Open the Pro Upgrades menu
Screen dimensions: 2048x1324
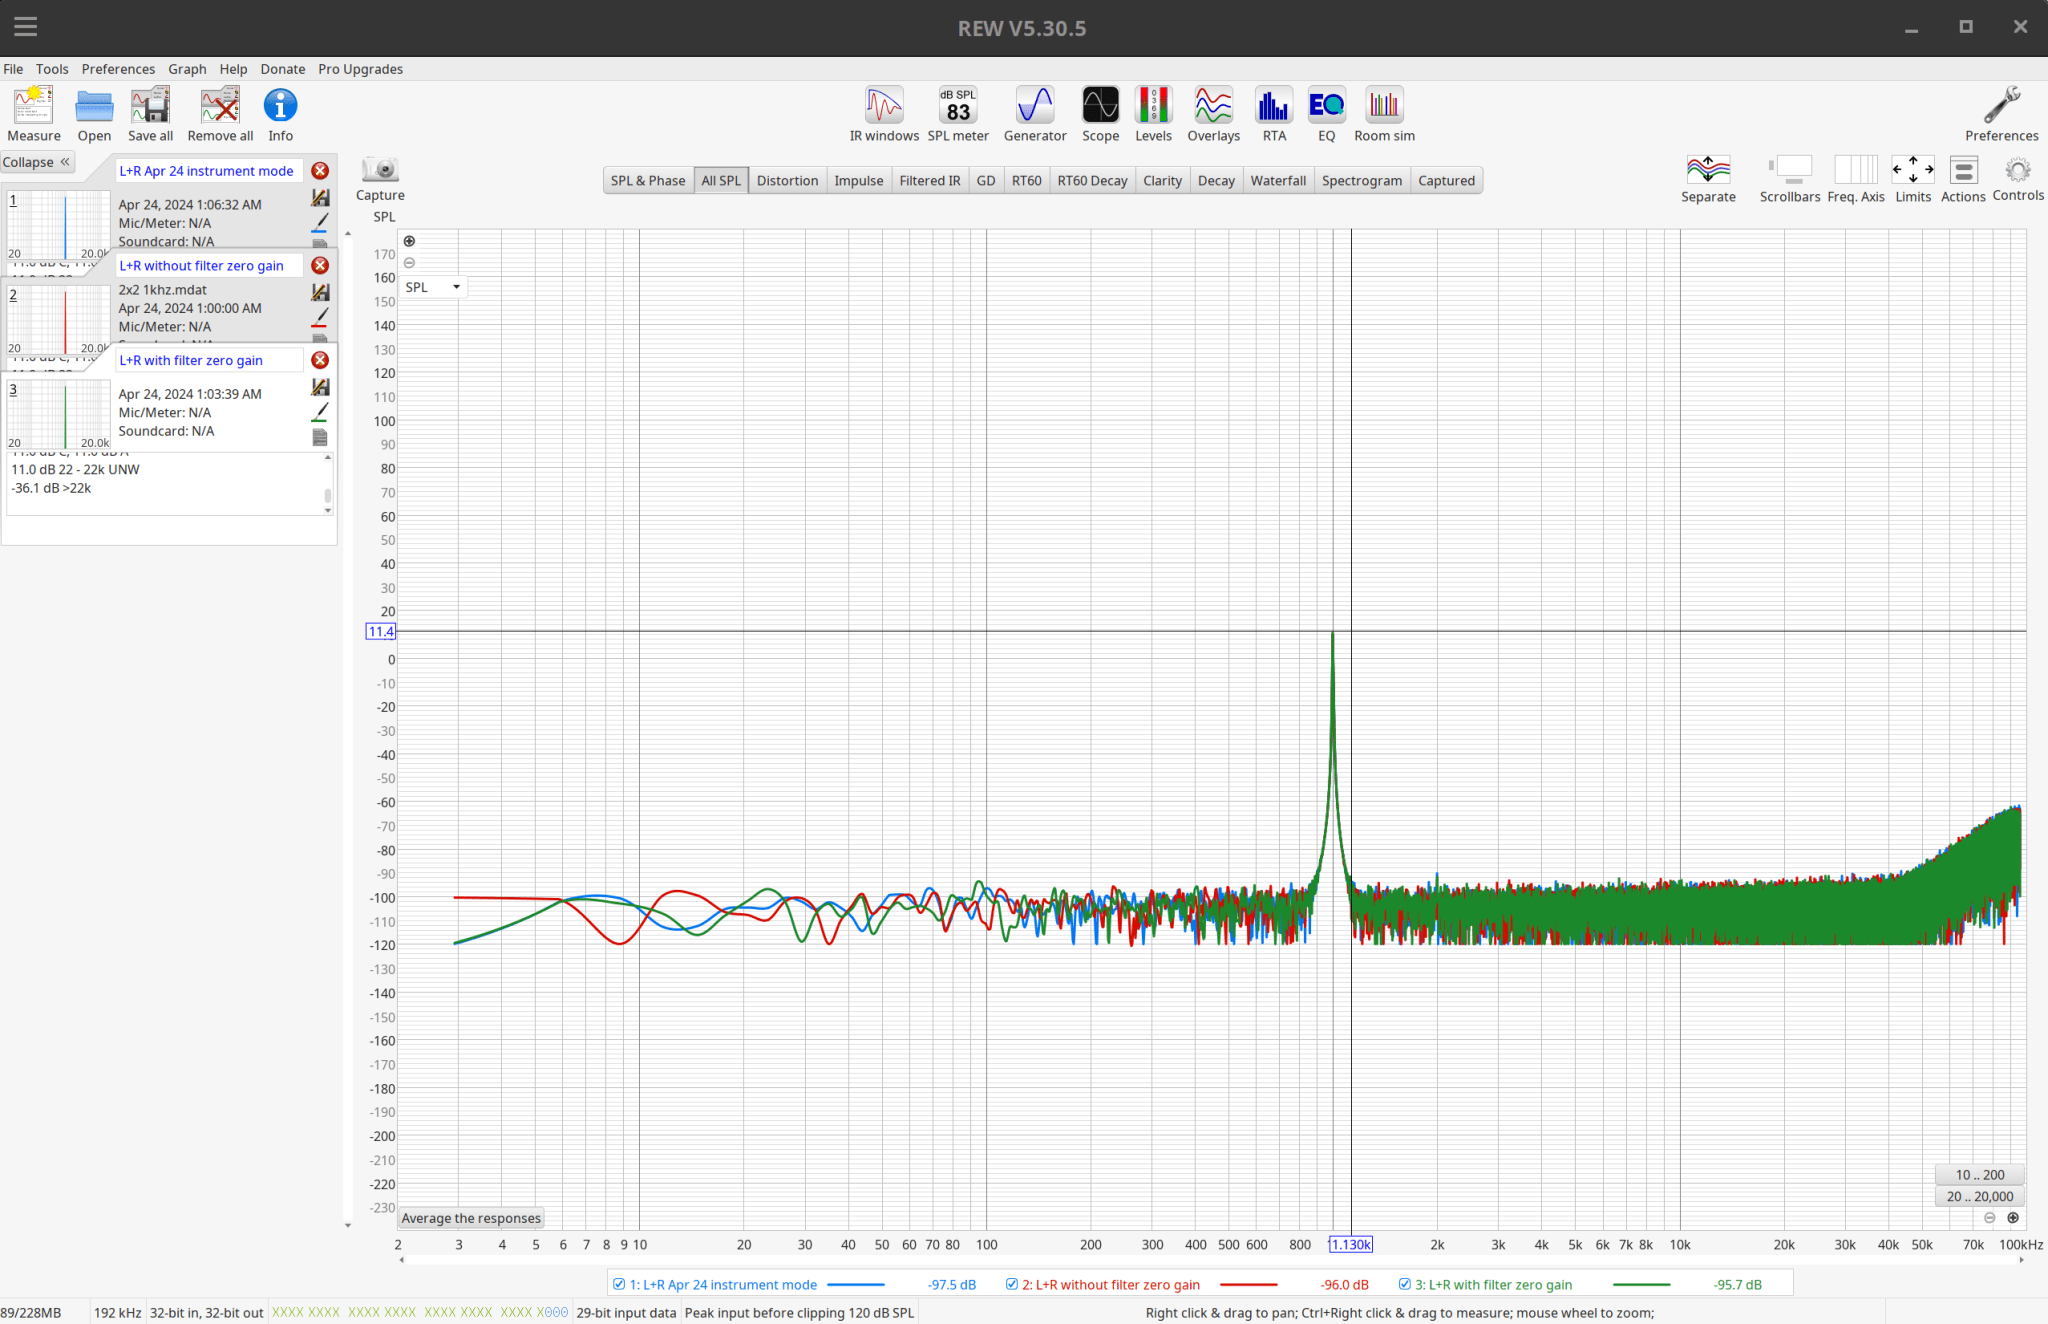(360, 69)
